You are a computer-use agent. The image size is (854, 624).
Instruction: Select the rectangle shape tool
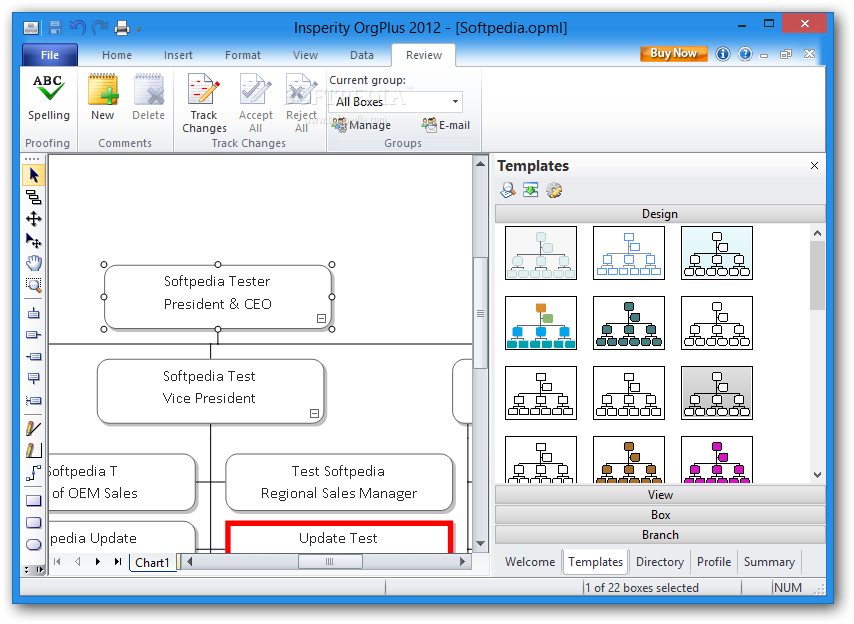click(x=34, y=501)
